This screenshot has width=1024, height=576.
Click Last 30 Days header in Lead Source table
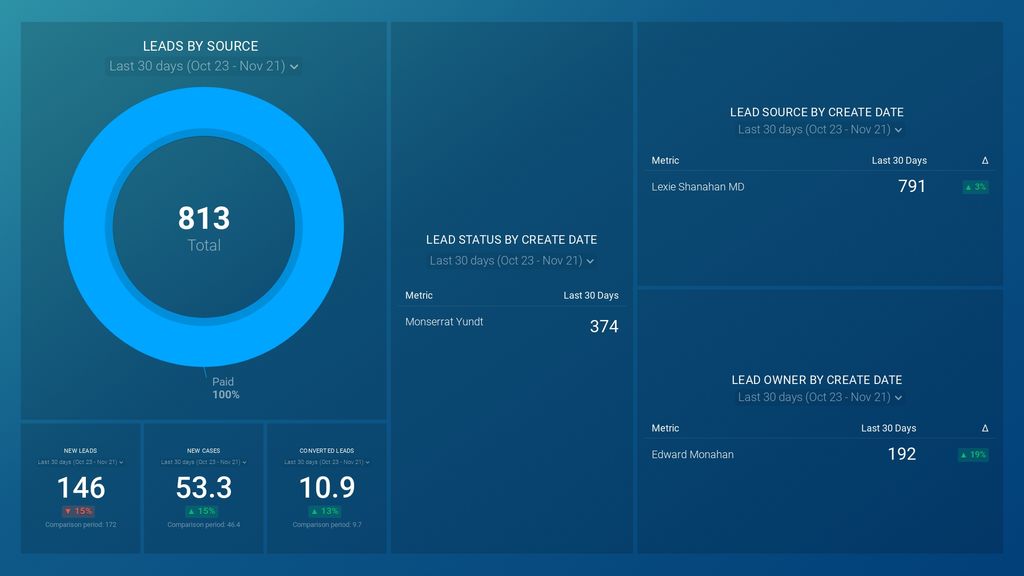(x=899, y=161)
